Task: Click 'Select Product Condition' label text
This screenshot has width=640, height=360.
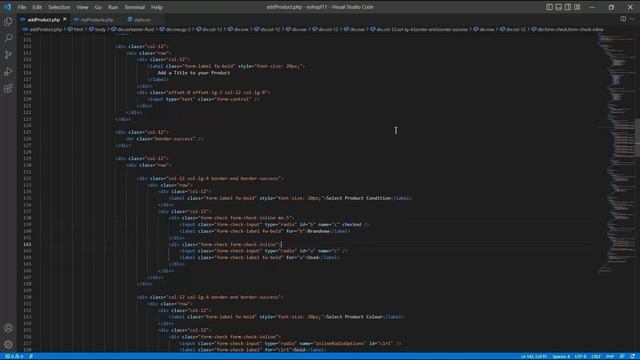Action: 359,198
